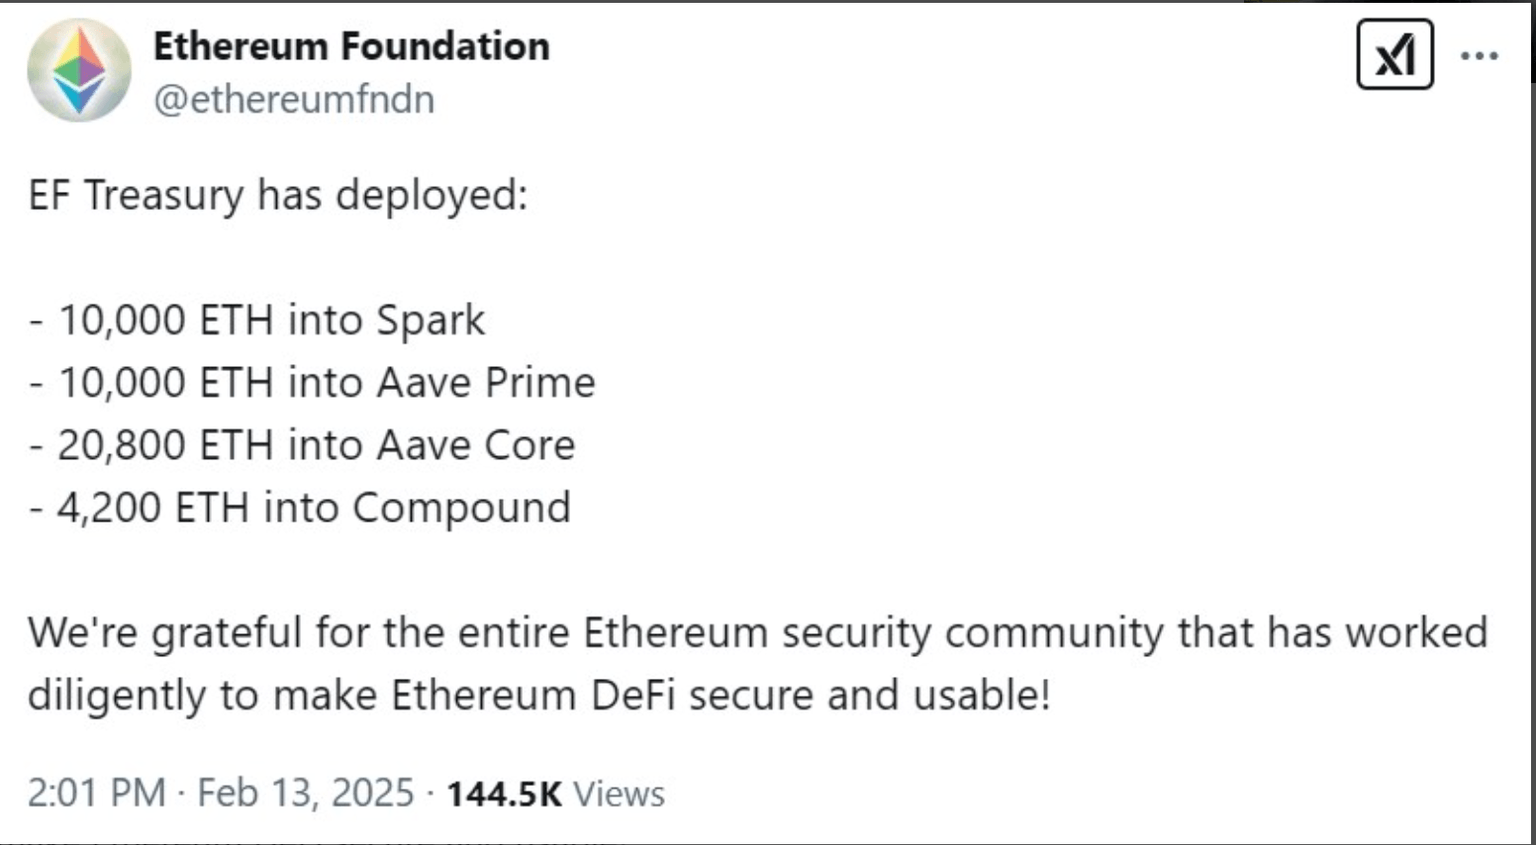Click the 4,200 ETH into Compound text

[x=299, y=507]
